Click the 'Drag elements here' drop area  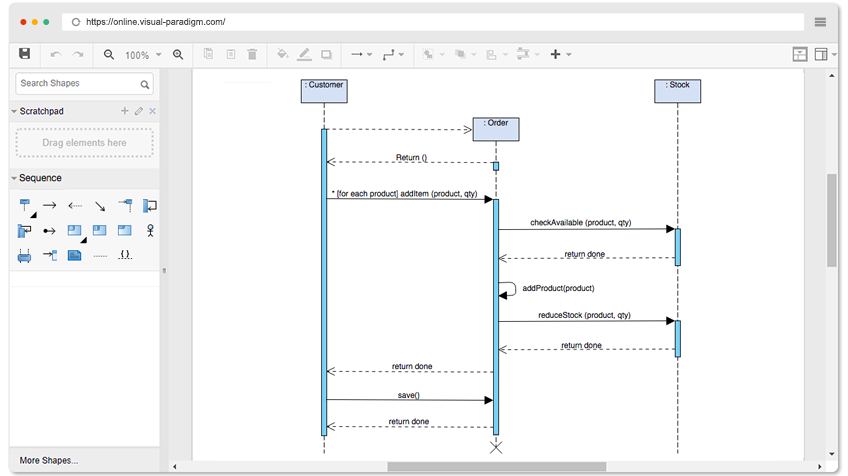pos(84,143)
